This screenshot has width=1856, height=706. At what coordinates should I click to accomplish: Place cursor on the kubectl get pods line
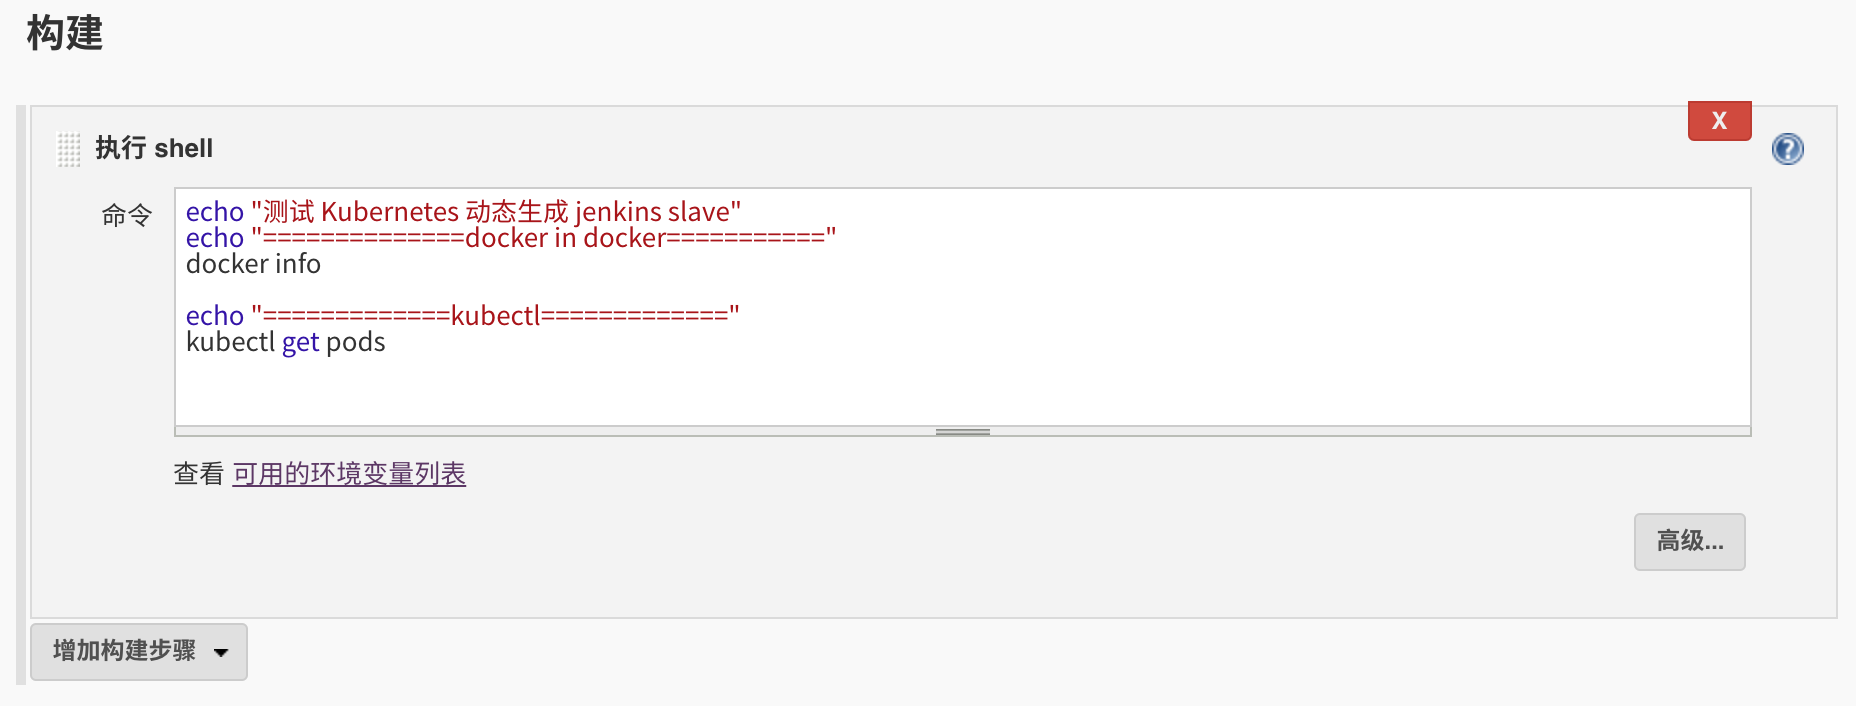point(285,342)
